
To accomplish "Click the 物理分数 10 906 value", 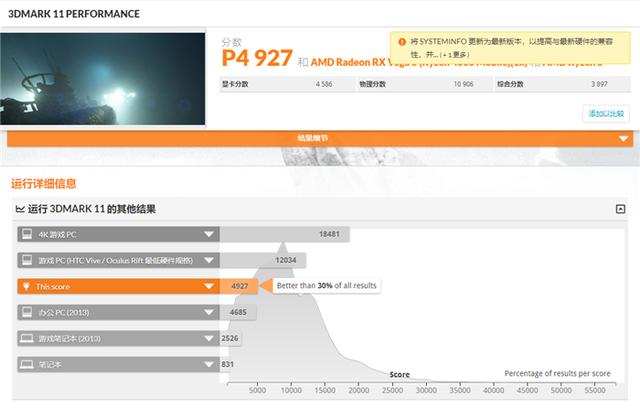I will pyautogui.click(x=463, y=84).
